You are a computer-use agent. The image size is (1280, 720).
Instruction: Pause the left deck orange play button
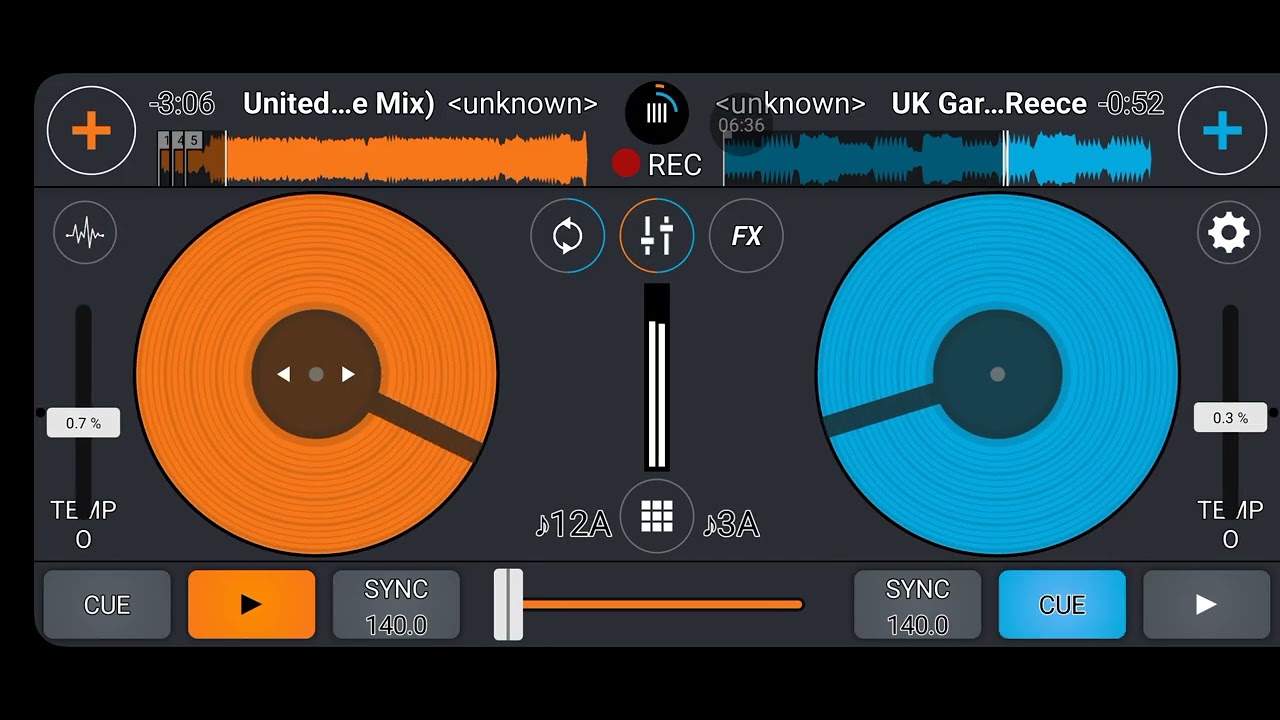pyautogui.click(x=252, y=604)
